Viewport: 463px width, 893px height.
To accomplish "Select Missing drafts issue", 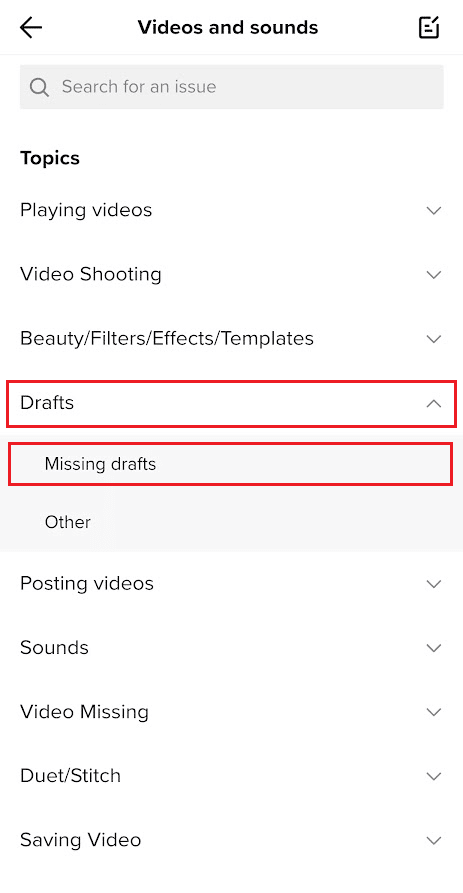I will tap(231, 464).
